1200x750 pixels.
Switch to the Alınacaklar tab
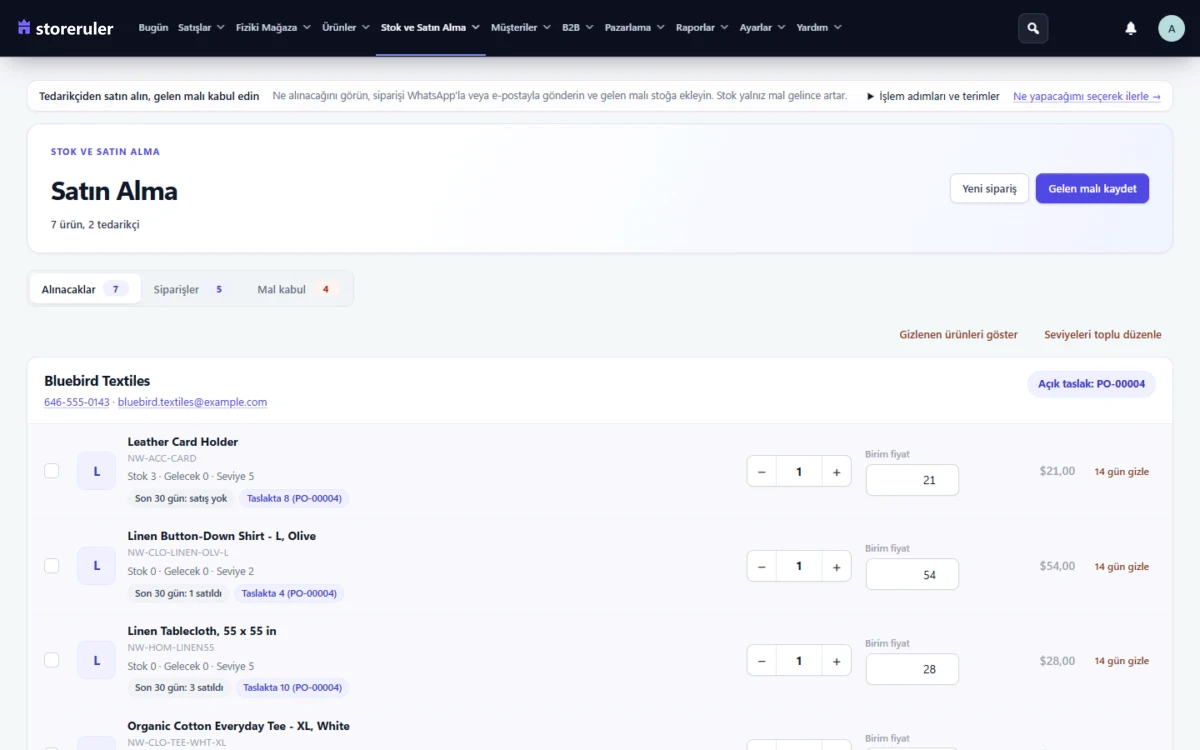coord(85,289)
